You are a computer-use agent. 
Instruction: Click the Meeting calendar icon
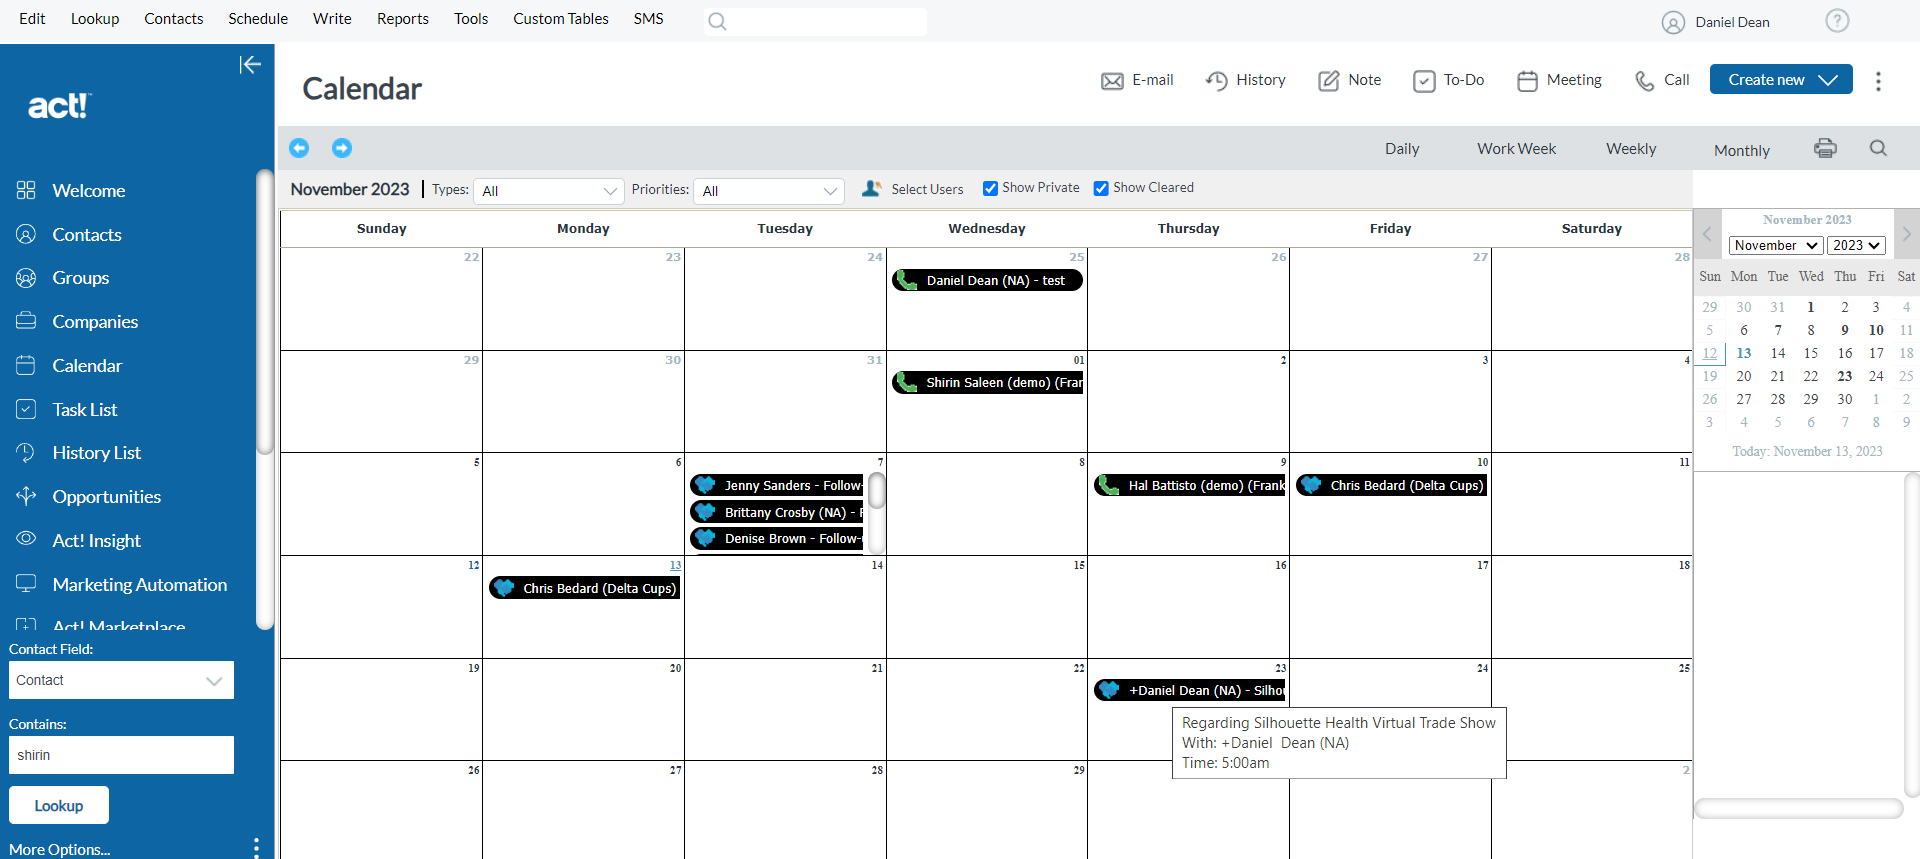[x=1527, y=81]
